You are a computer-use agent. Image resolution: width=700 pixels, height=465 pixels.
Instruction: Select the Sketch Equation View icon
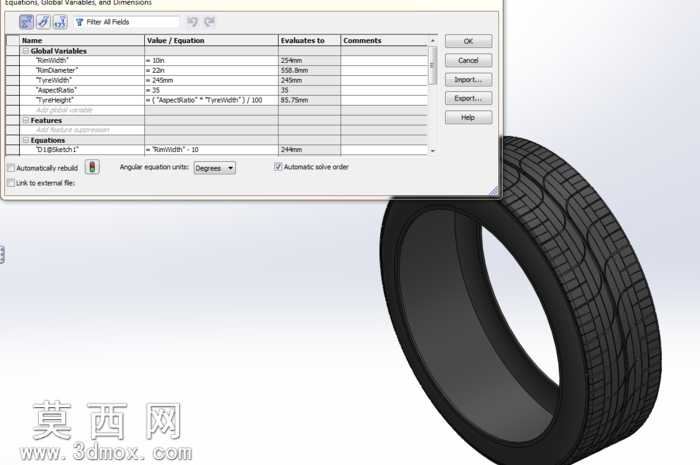[43, 22]
